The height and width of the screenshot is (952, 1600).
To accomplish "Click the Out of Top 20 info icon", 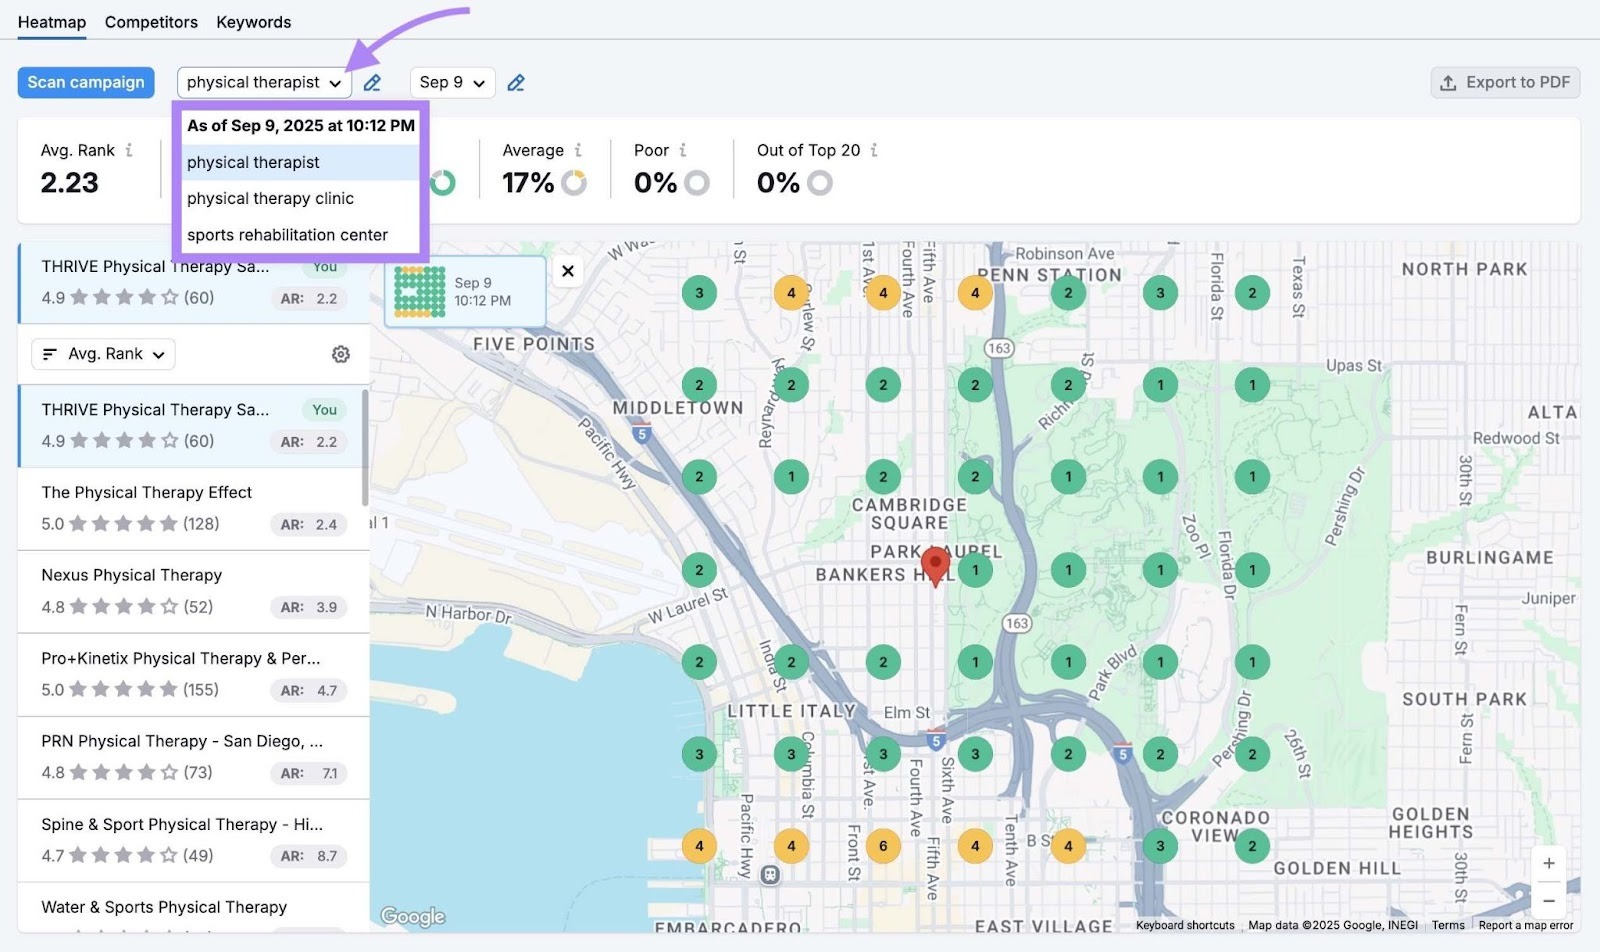I will pos(875,149).
